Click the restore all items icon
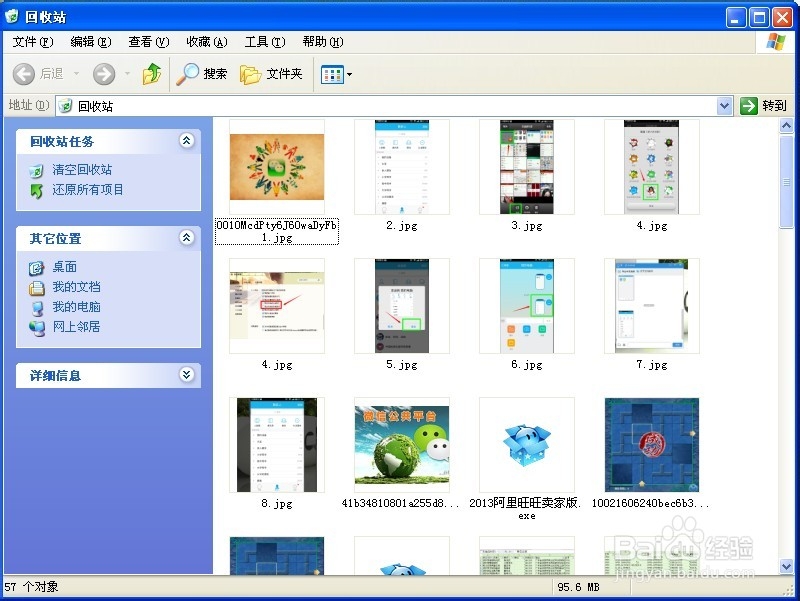Viewport: 800px width, 601px height. 36,191
